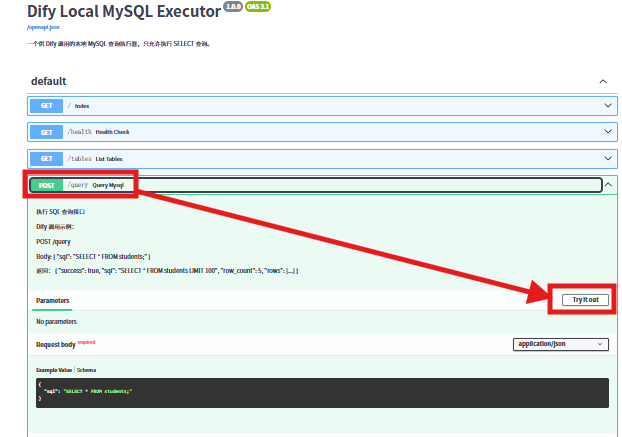Image resolution: width=622 pixels, height=437 pixels.
Task: Click the Query Mysql summary text
Action: tap(108, 185)
